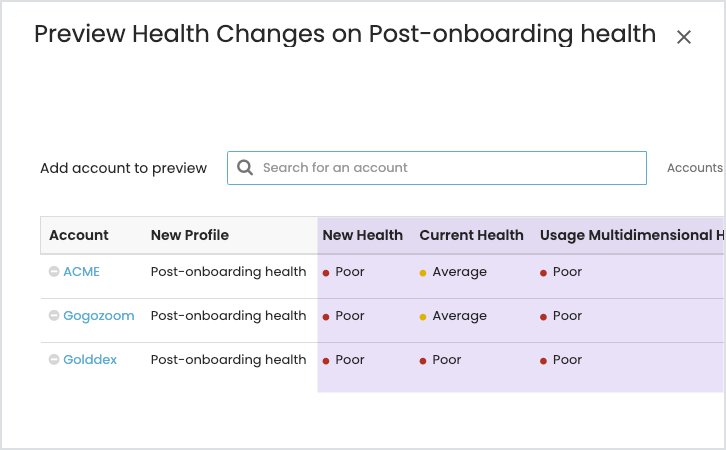Click the New Profile column header
The image size is (726, 450).
point(190,236)
